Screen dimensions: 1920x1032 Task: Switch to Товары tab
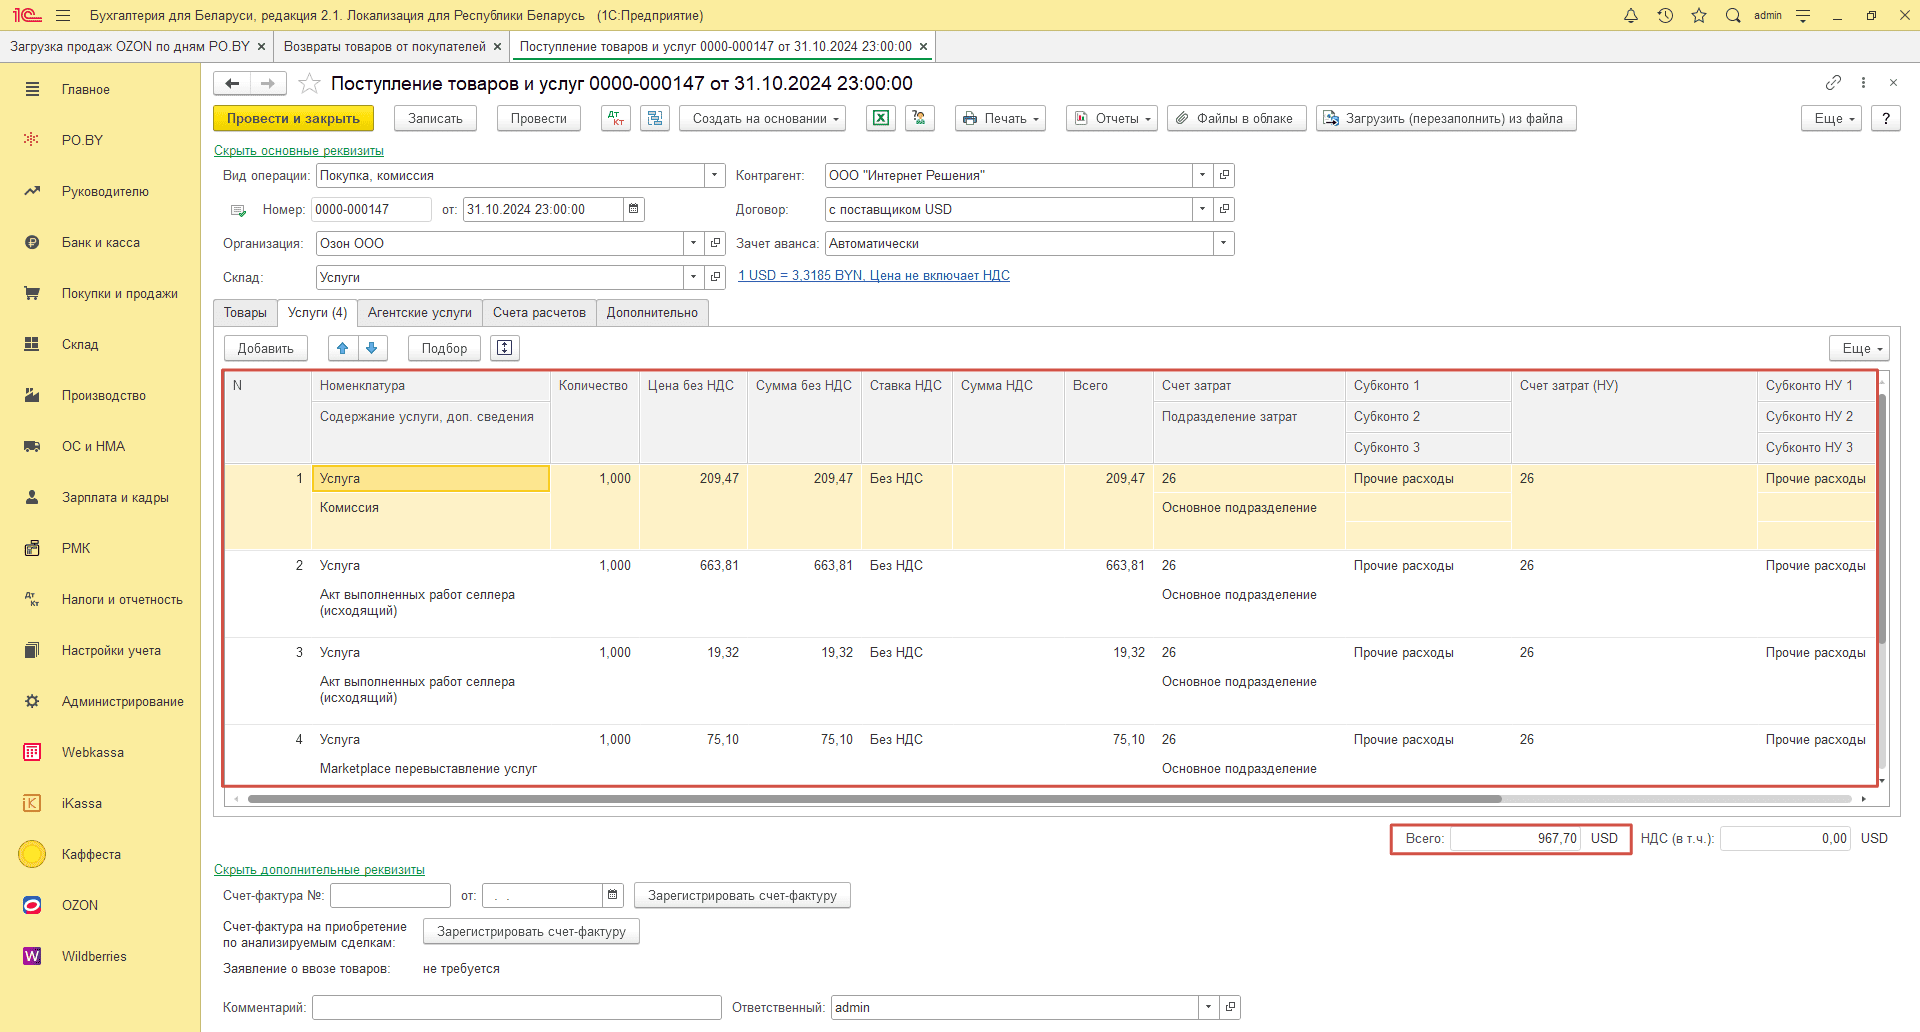[245, 312]
